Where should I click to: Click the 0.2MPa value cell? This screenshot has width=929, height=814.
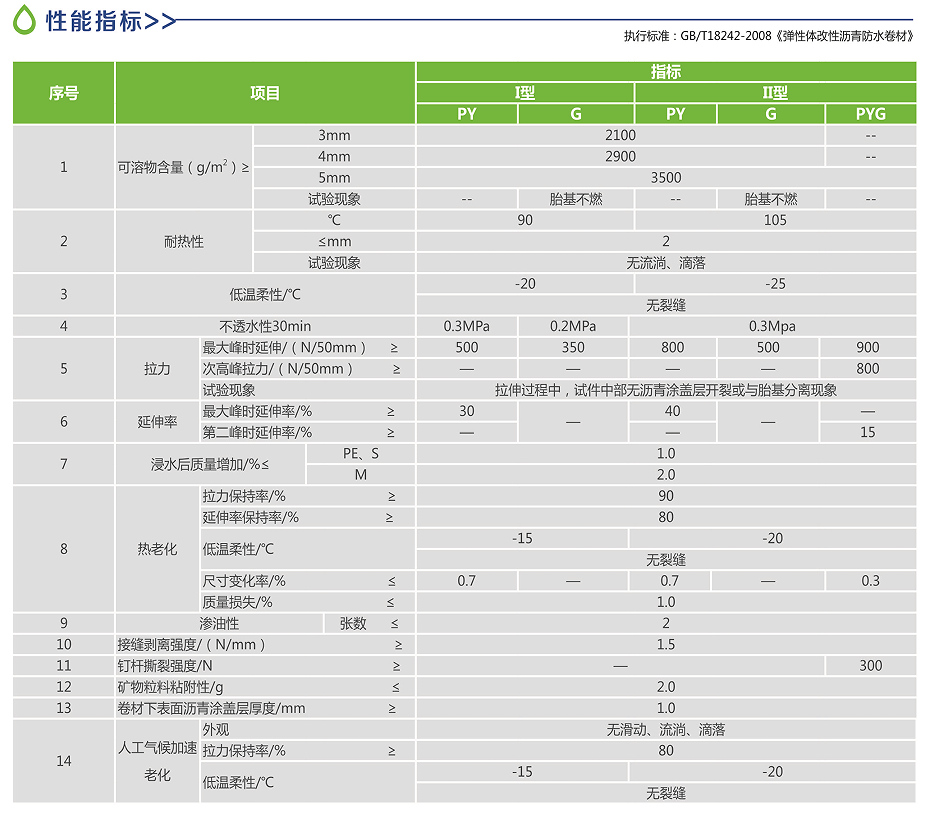click(573, 326)
